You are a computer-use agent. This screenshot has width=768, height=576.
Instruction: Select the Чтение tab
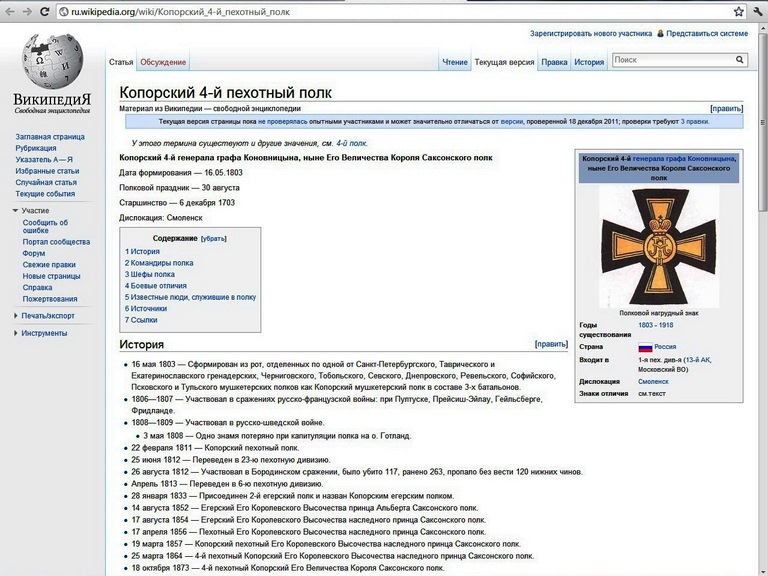coord(455,62)
